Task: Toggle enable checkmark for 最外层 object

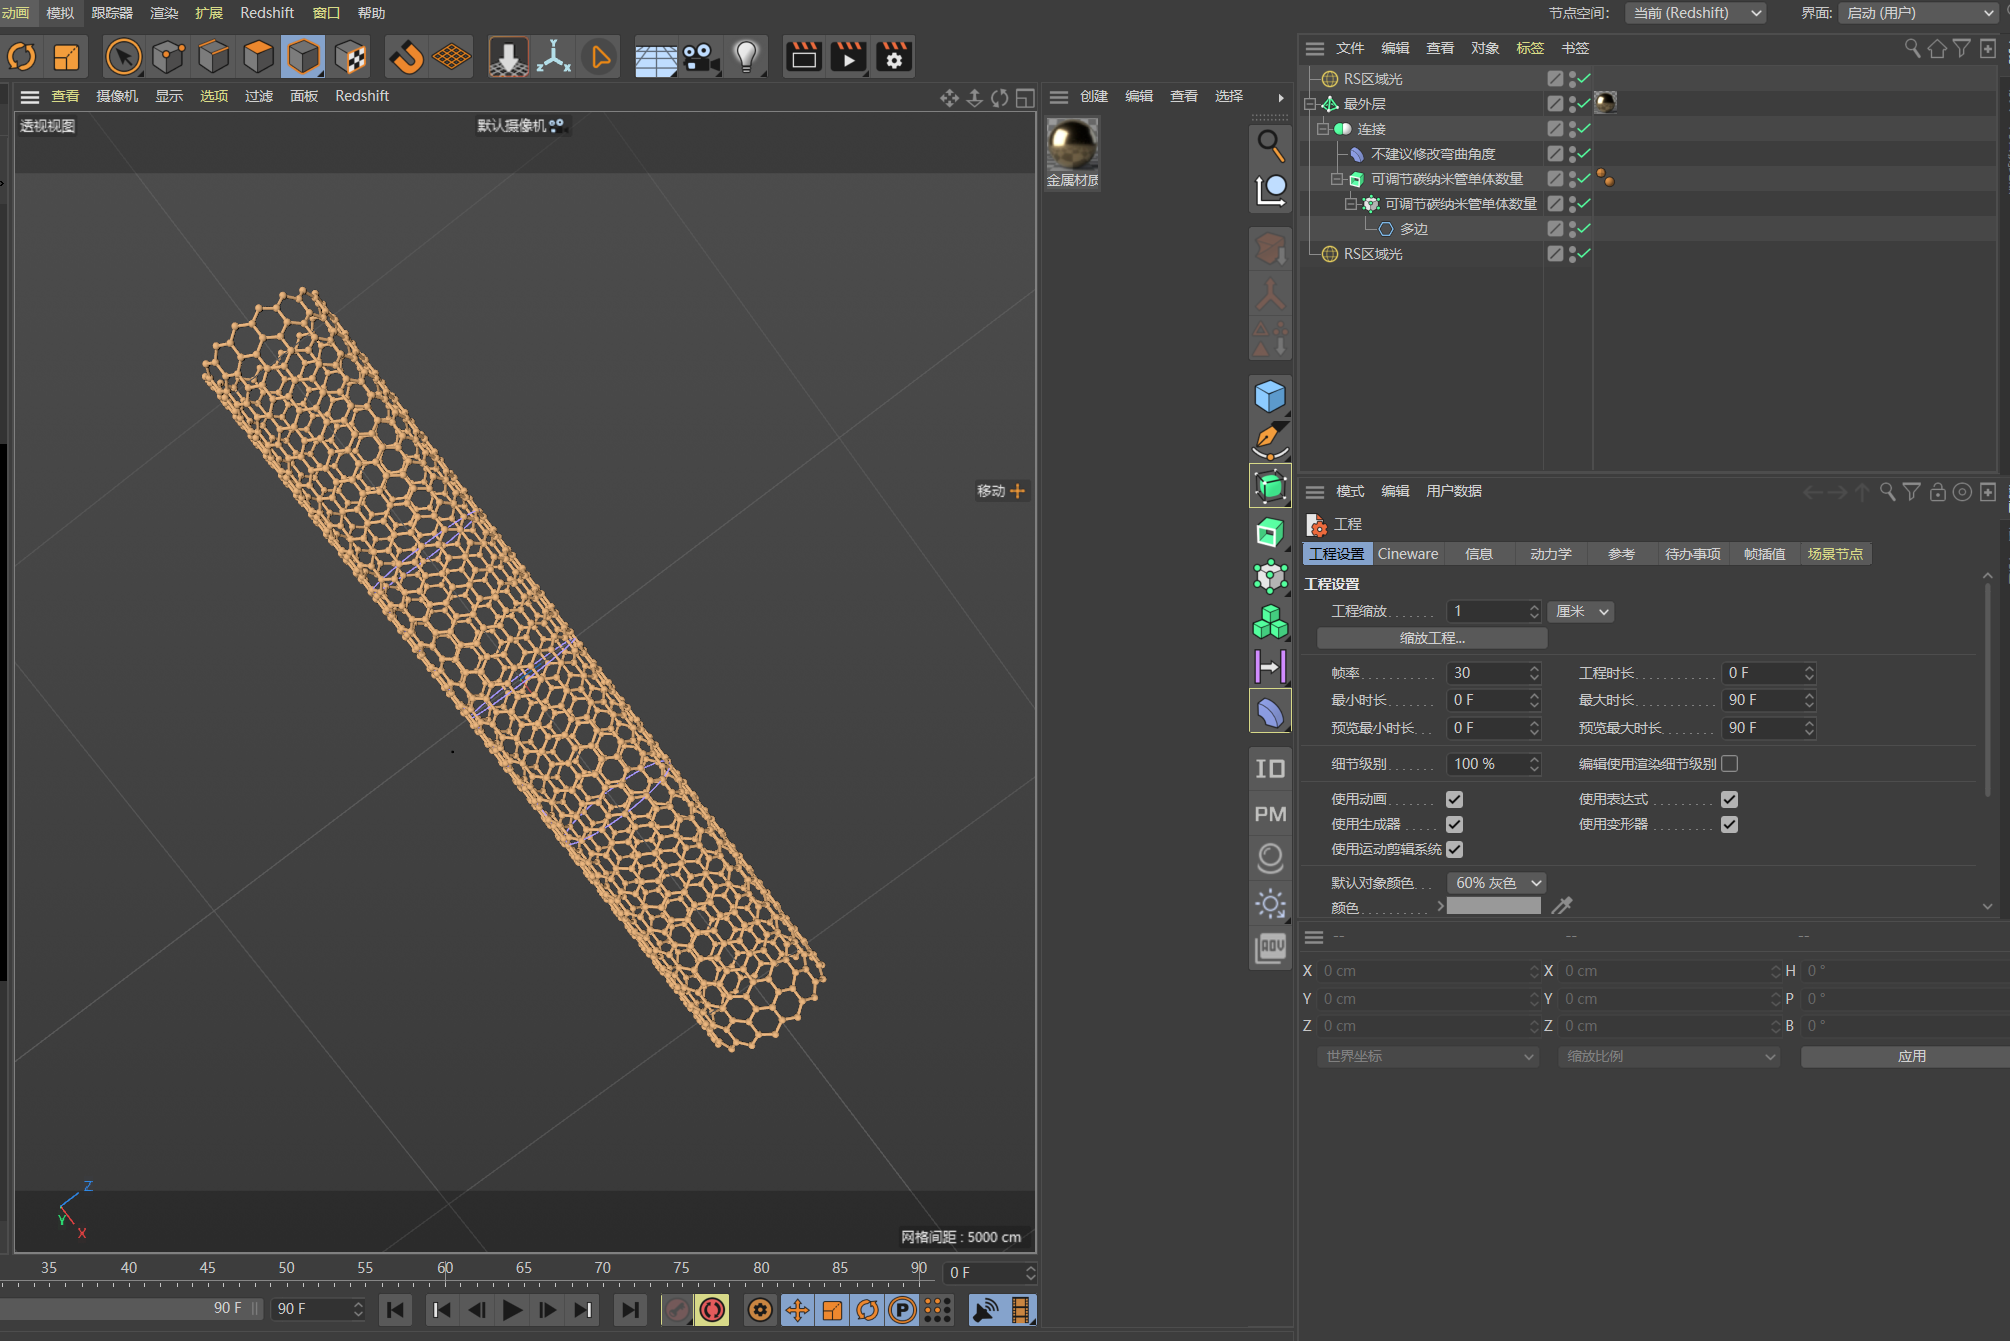Action: pyautogui.click(x=1584, y=103)
